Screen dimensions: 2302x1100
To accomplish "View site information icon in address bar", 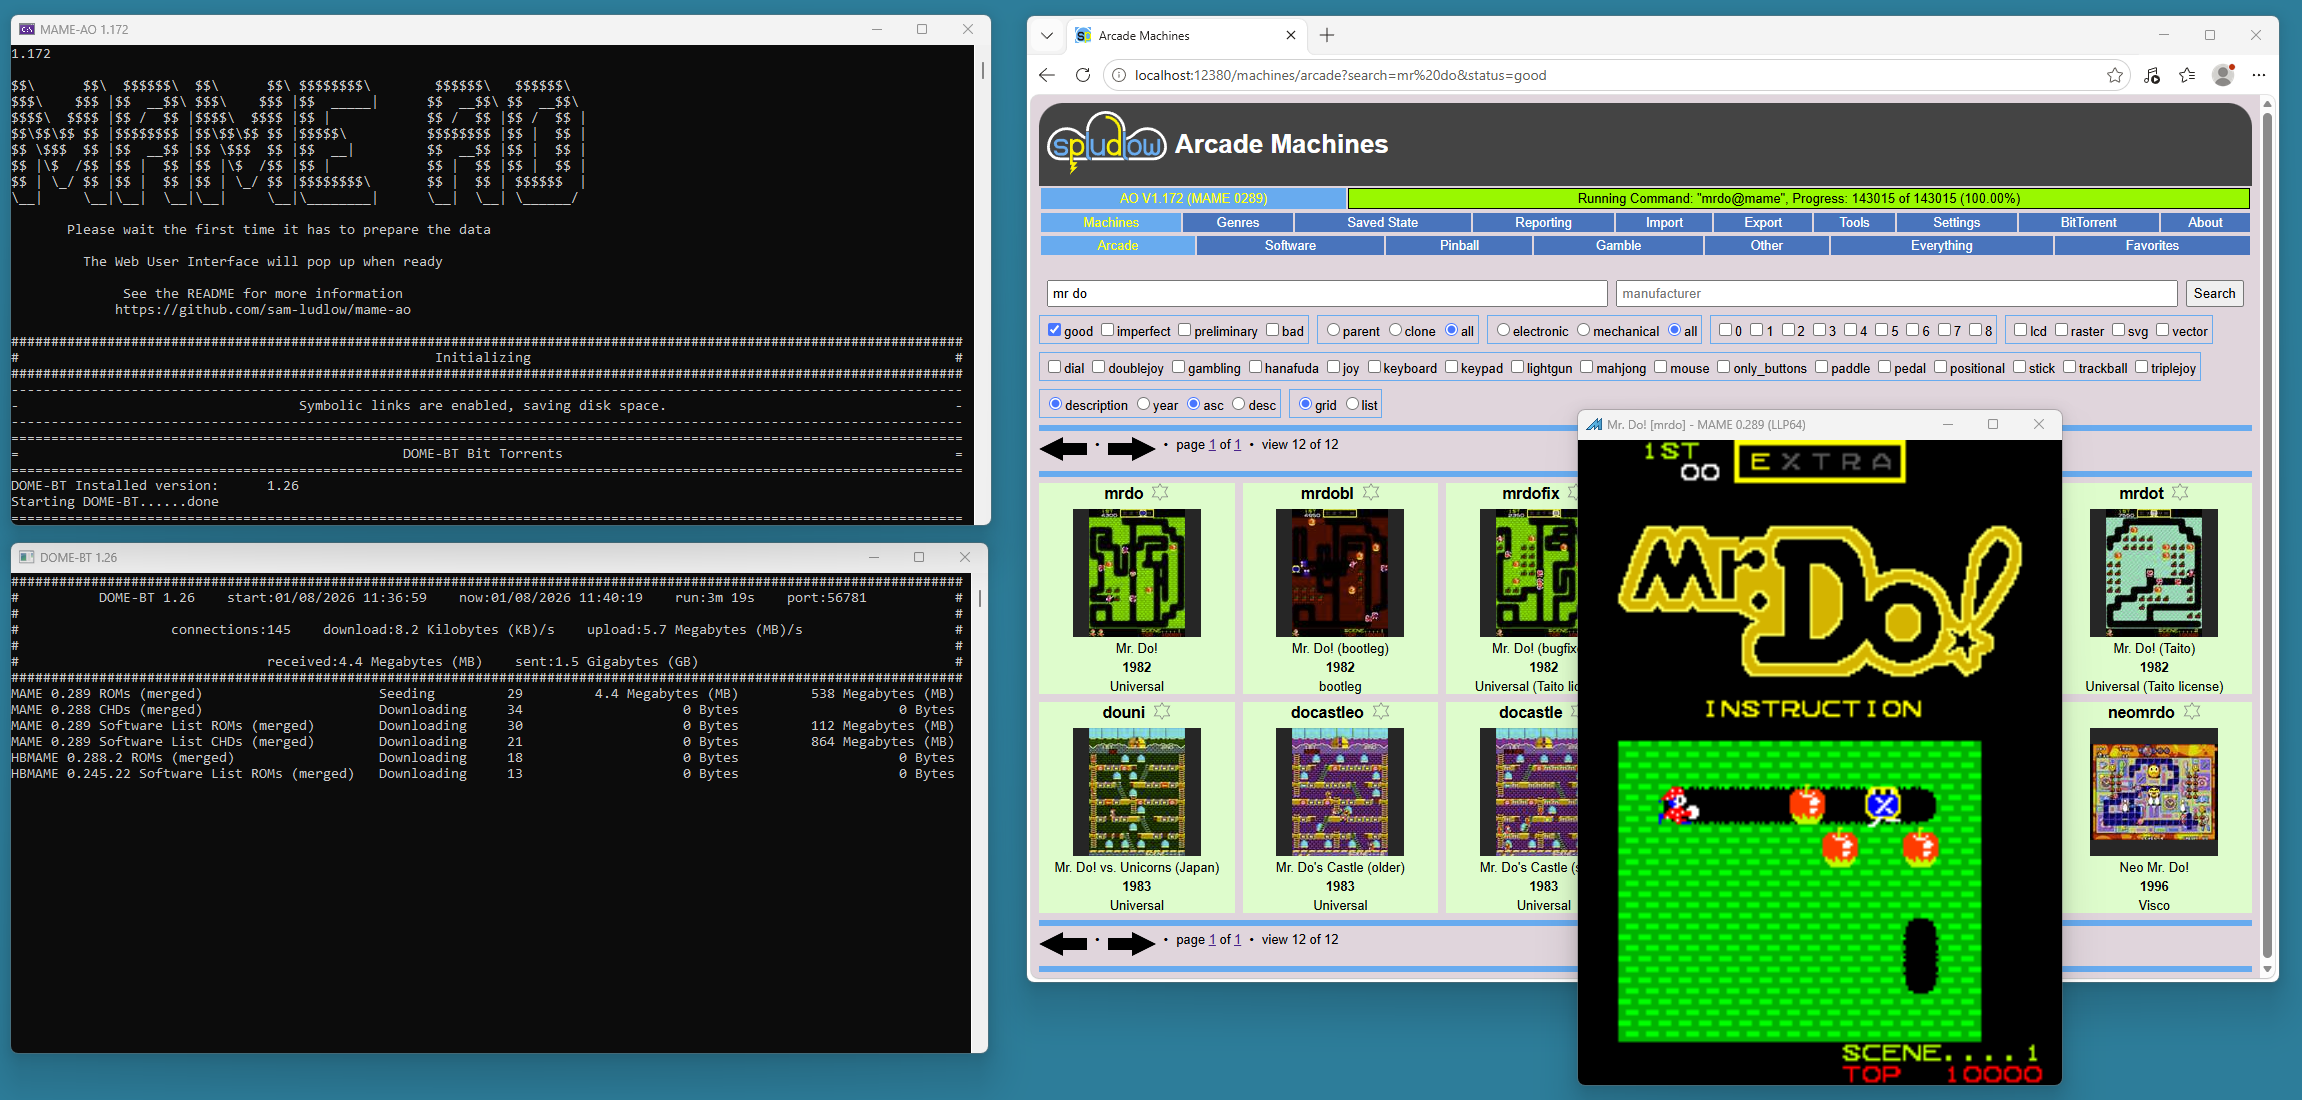I will point(1119,75).
